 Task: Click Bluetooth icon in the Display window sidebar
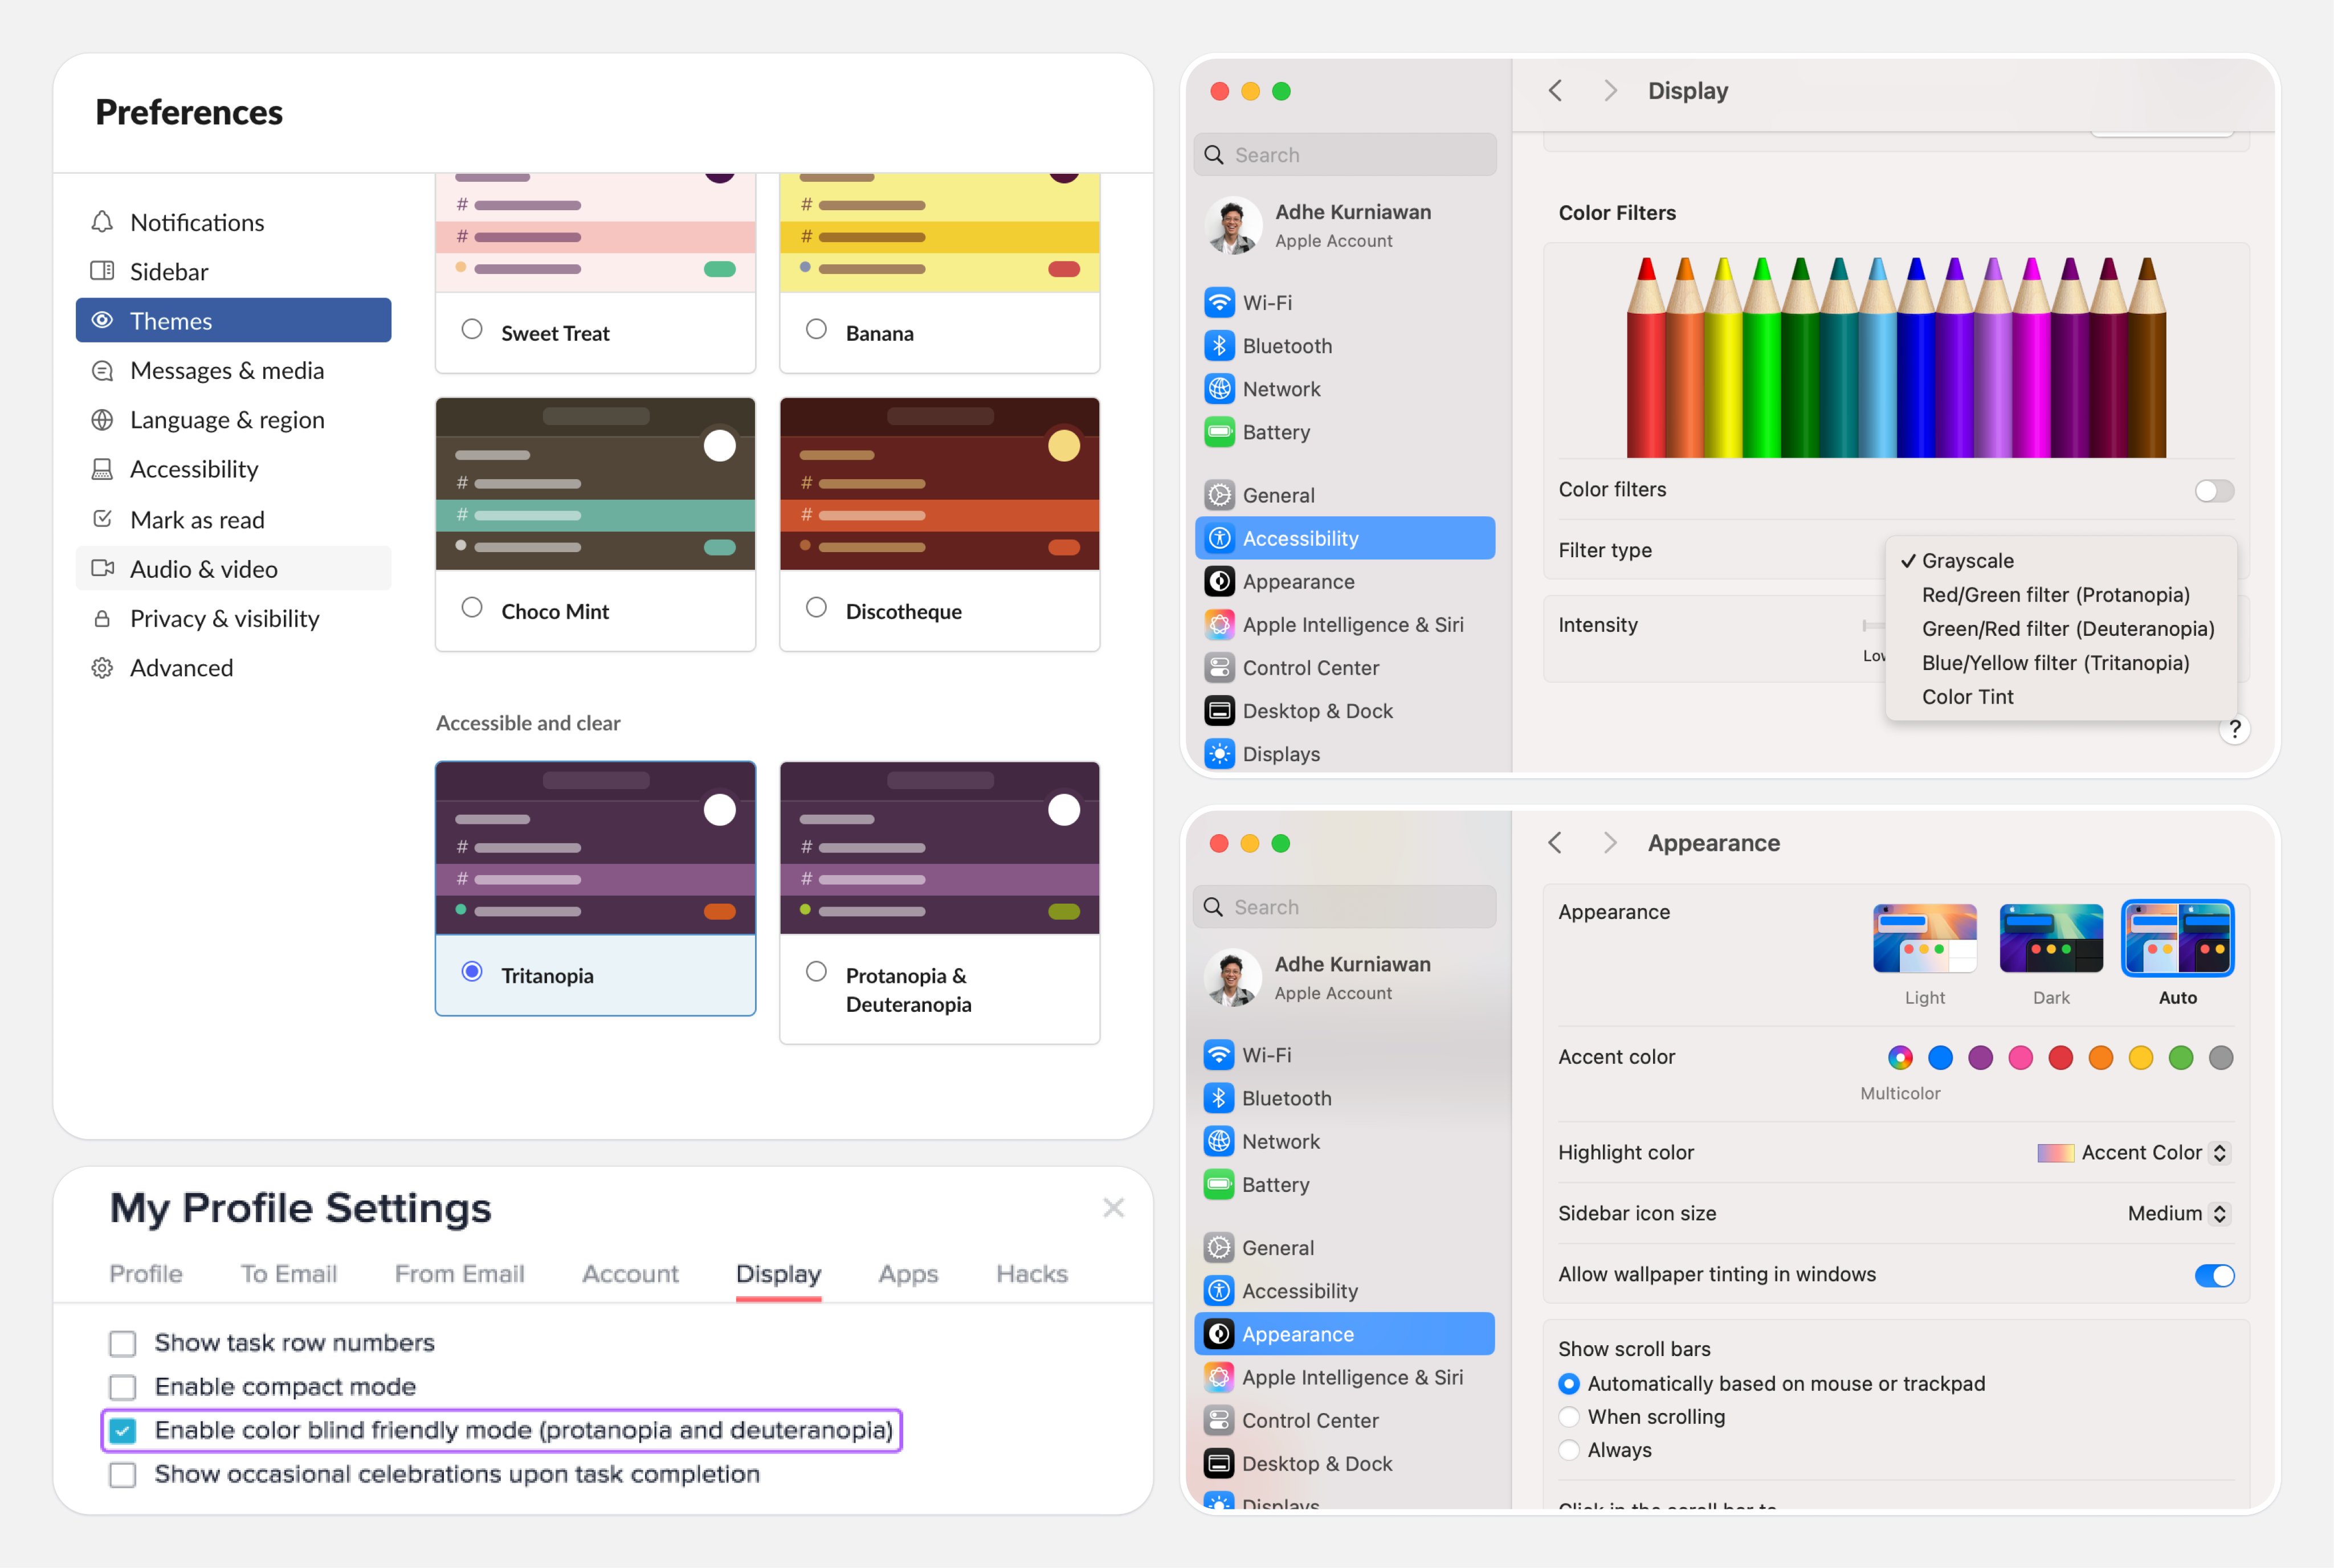pyautogui.click(x=1219, y=345)
